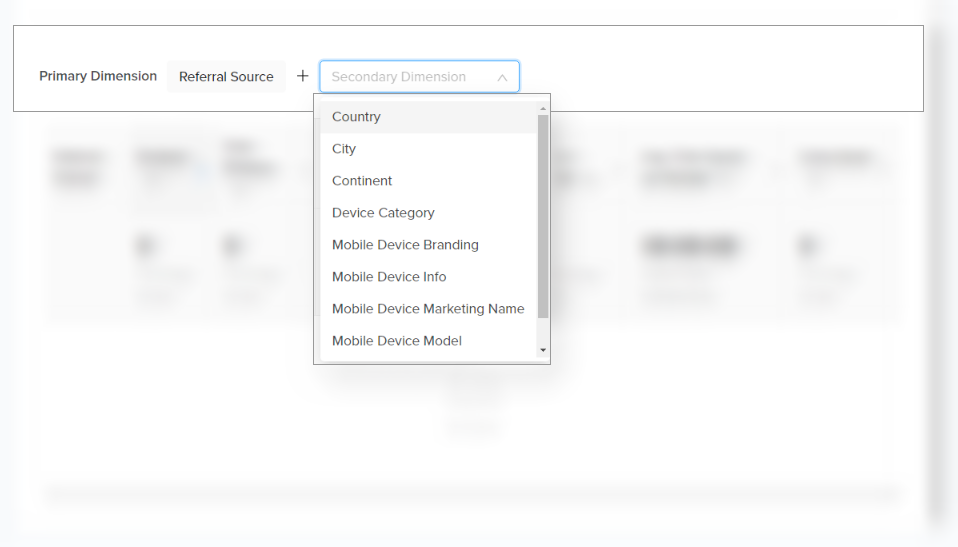
Task: Click the dropdown list's scrollbar thumb
Action: (543, 215)
